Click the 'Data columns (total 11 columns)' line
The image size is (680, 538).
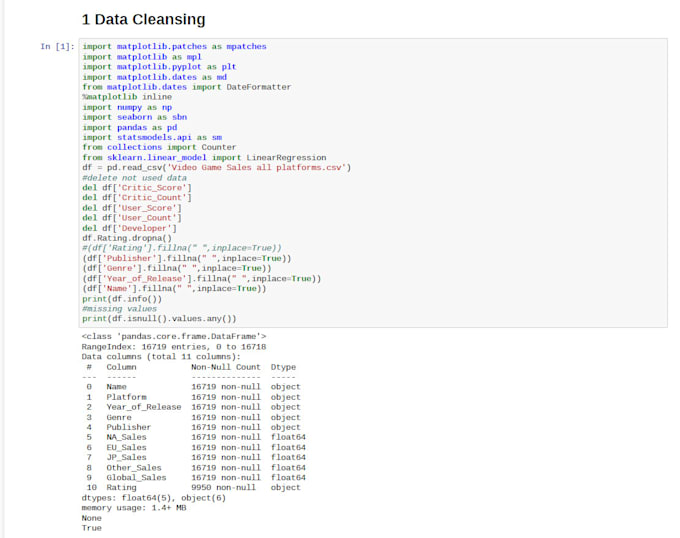click(161, 357)
